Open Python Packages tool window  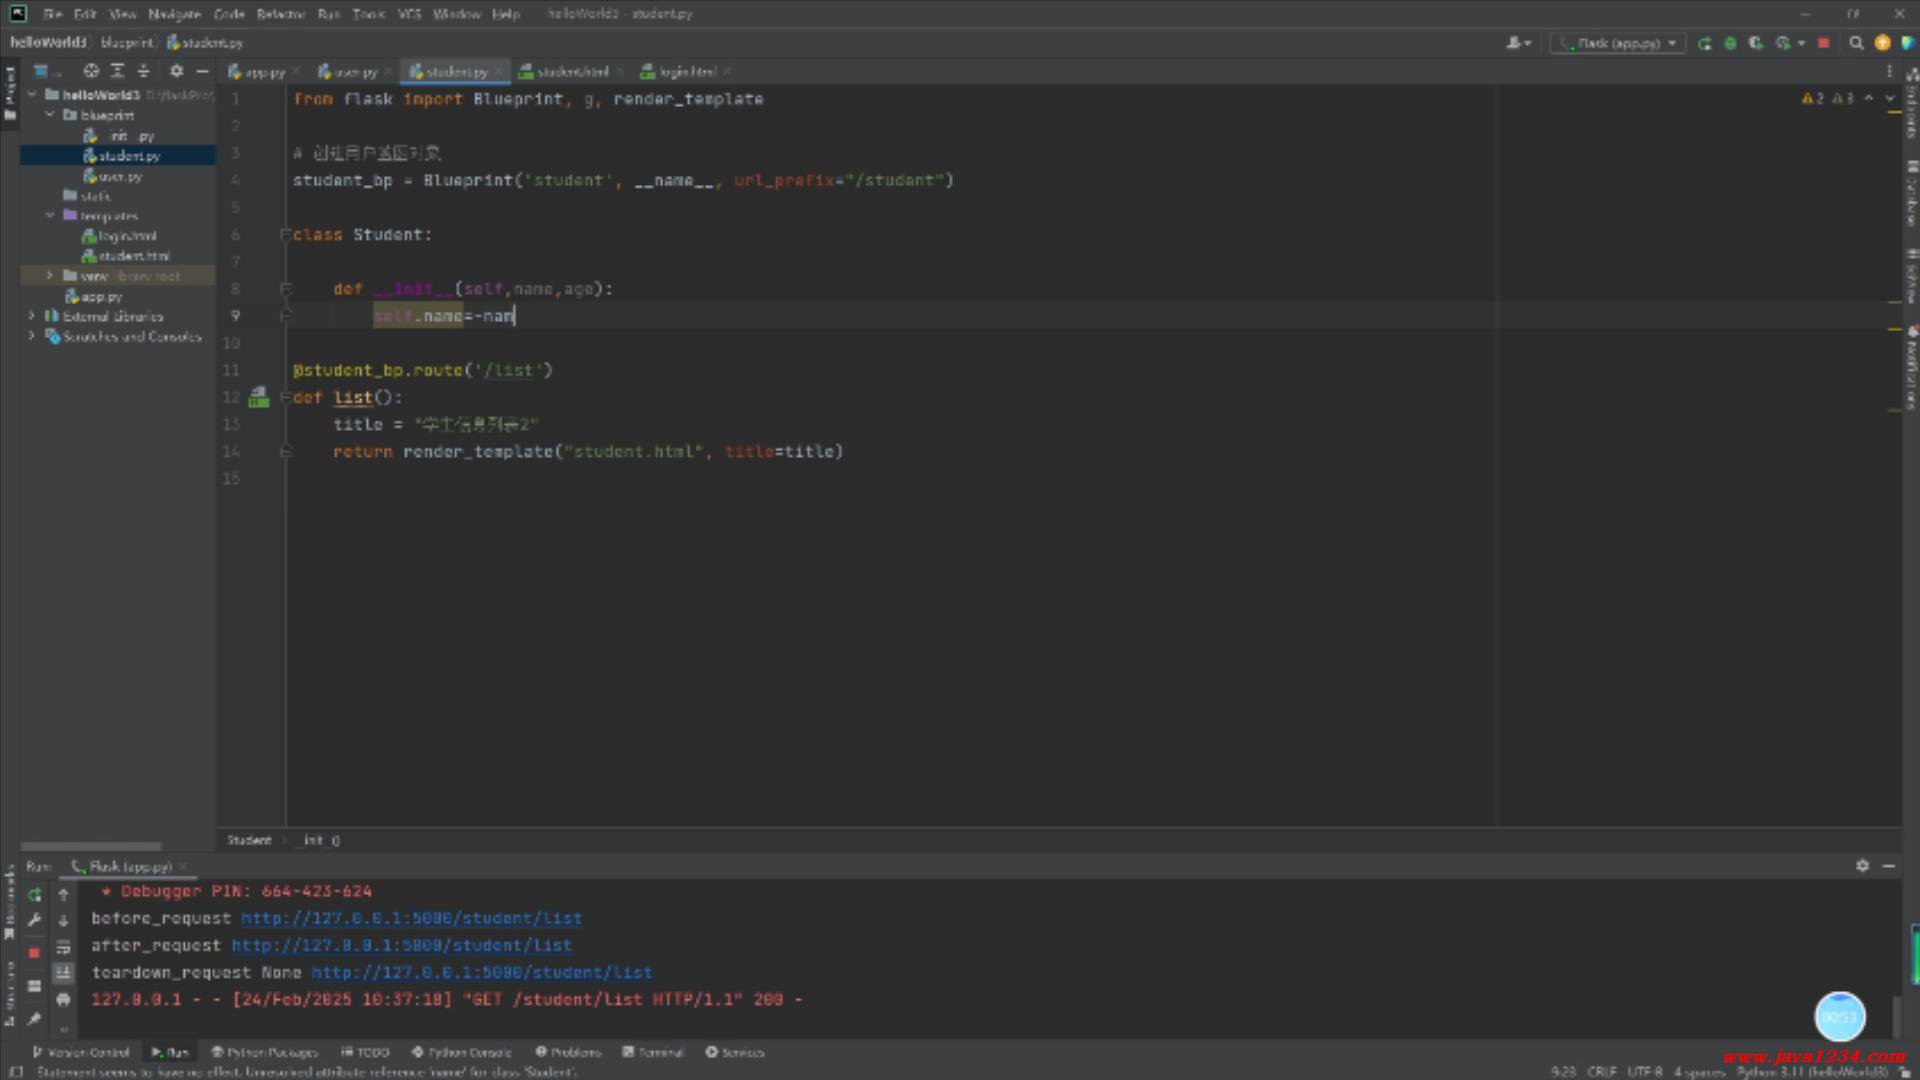(x=265, y=1052)
